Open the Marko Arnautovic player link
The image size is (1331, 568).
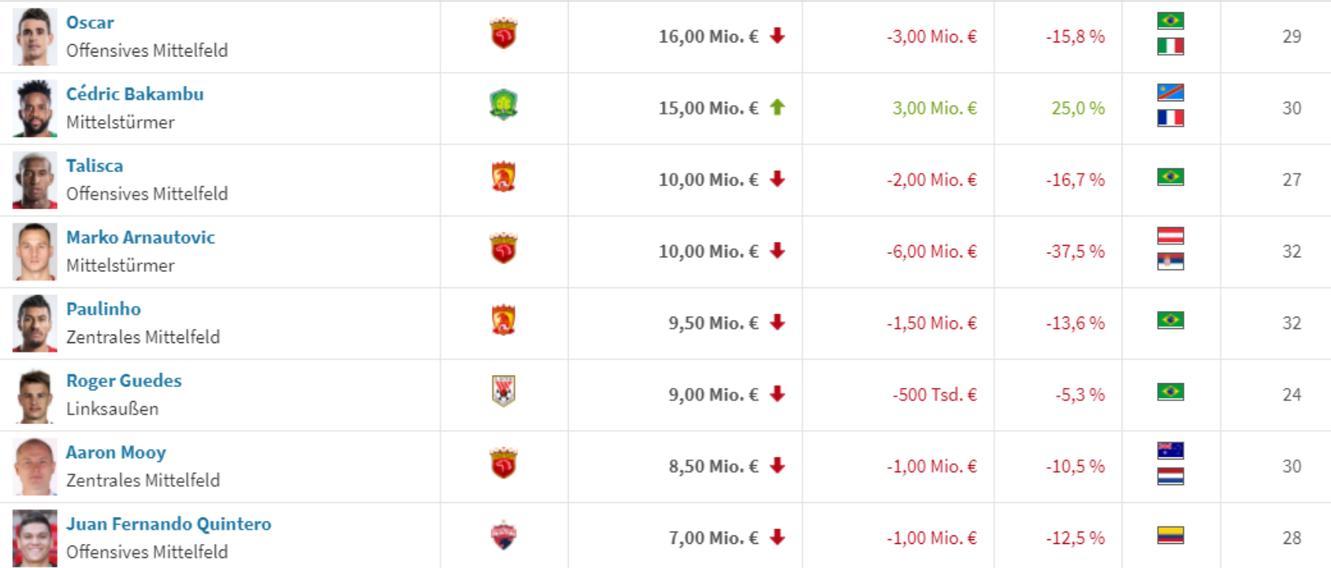140,237
